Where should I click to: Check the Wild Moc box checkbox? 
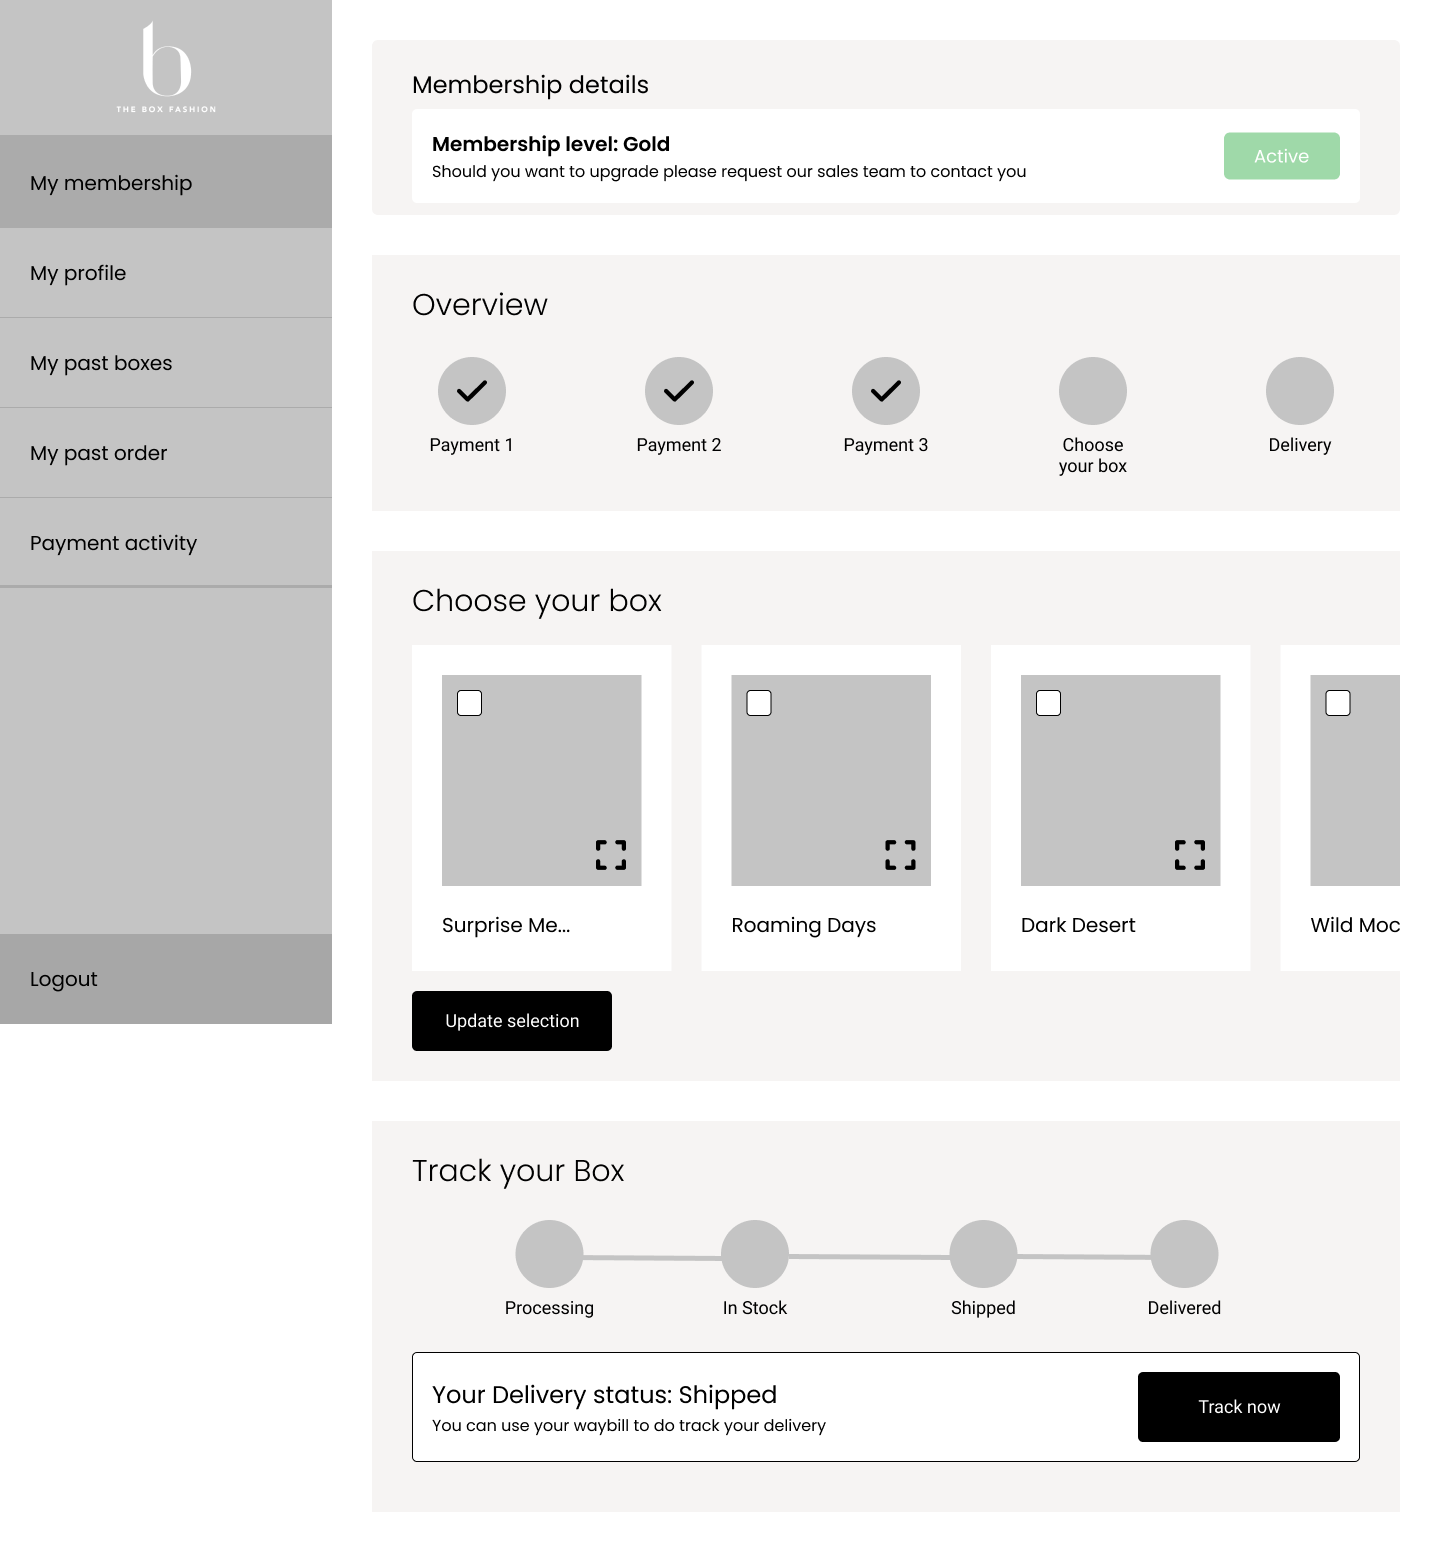pyautogui.click(x=1337, y=703)
